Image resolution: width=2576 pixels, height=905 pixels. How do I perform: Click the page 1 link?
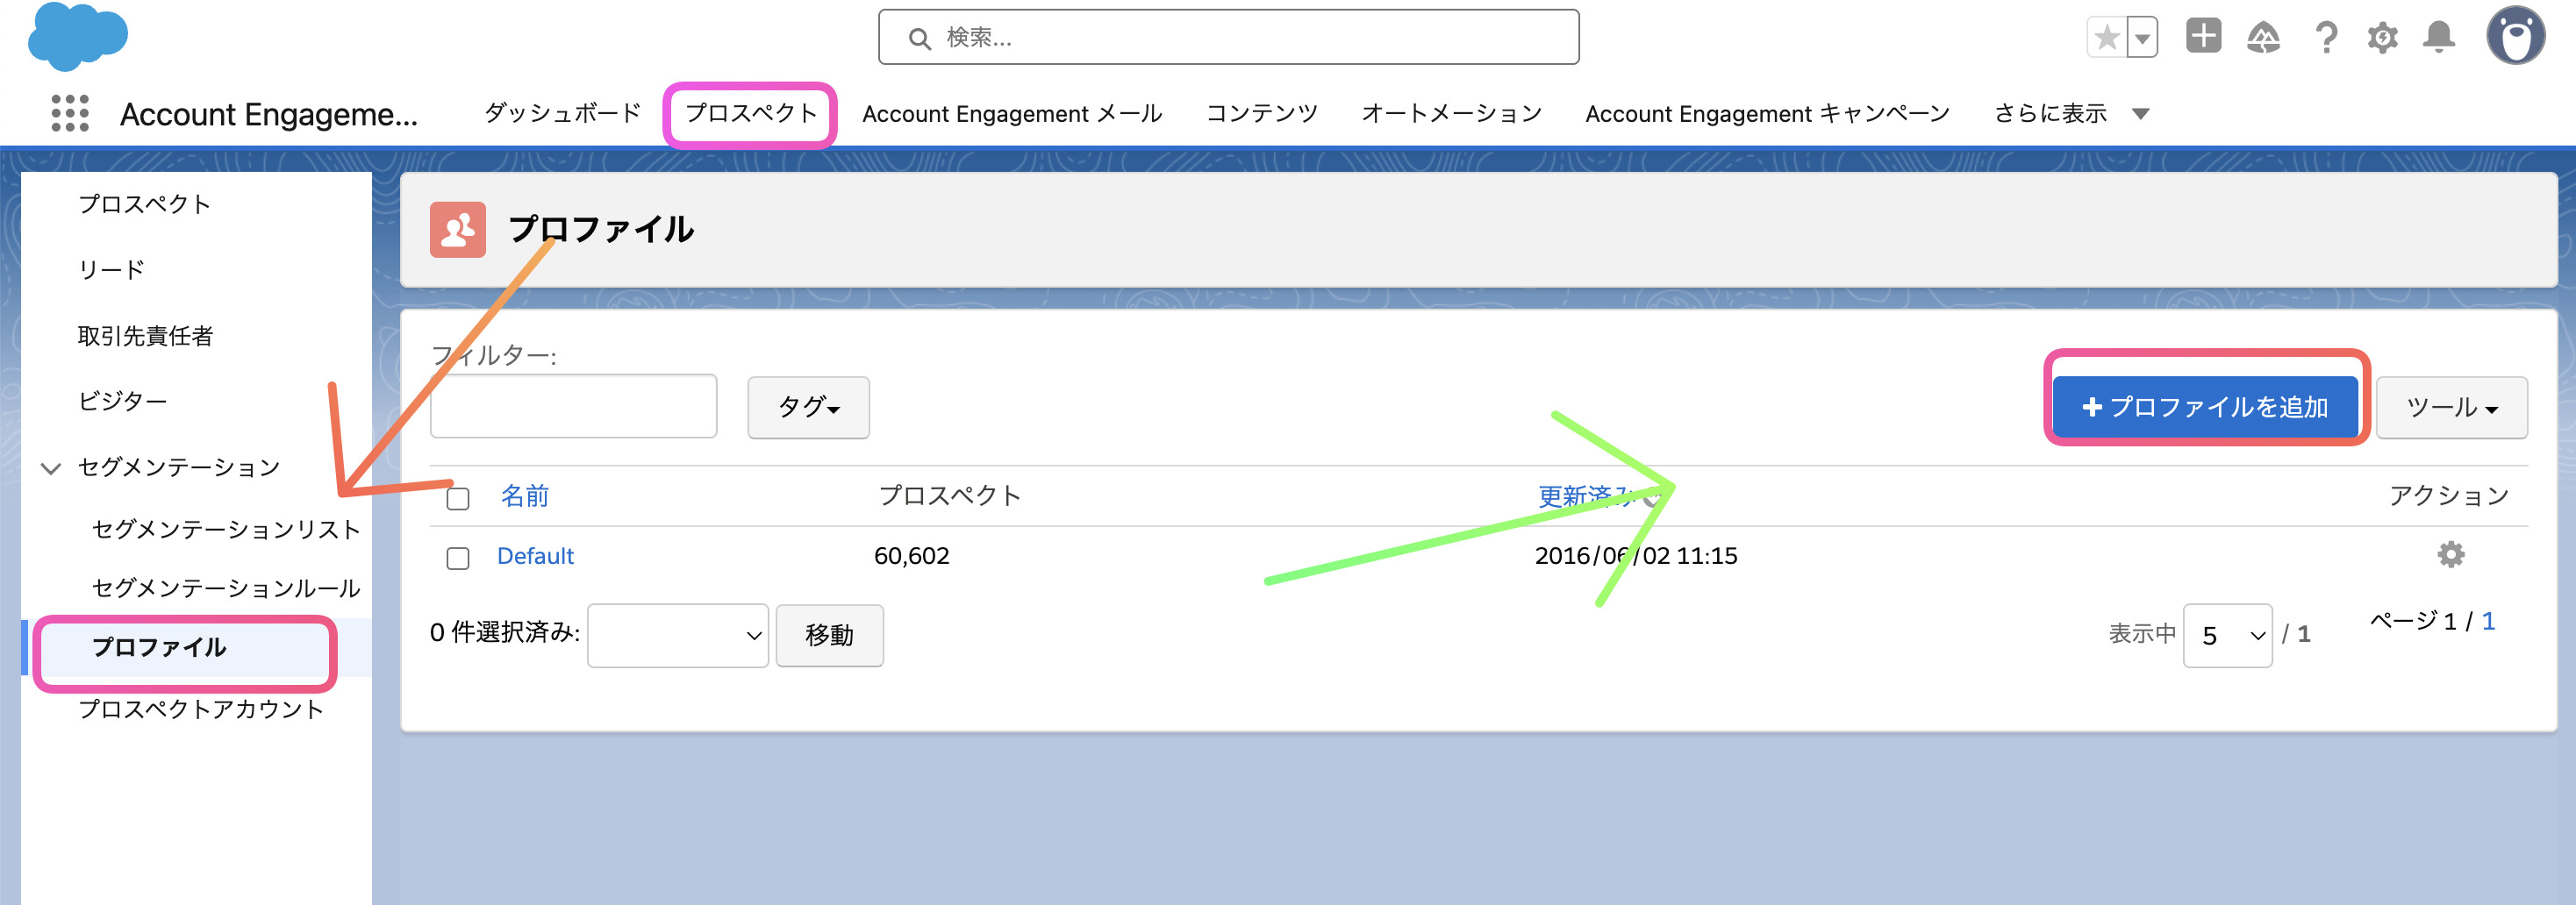[2488, 621]
